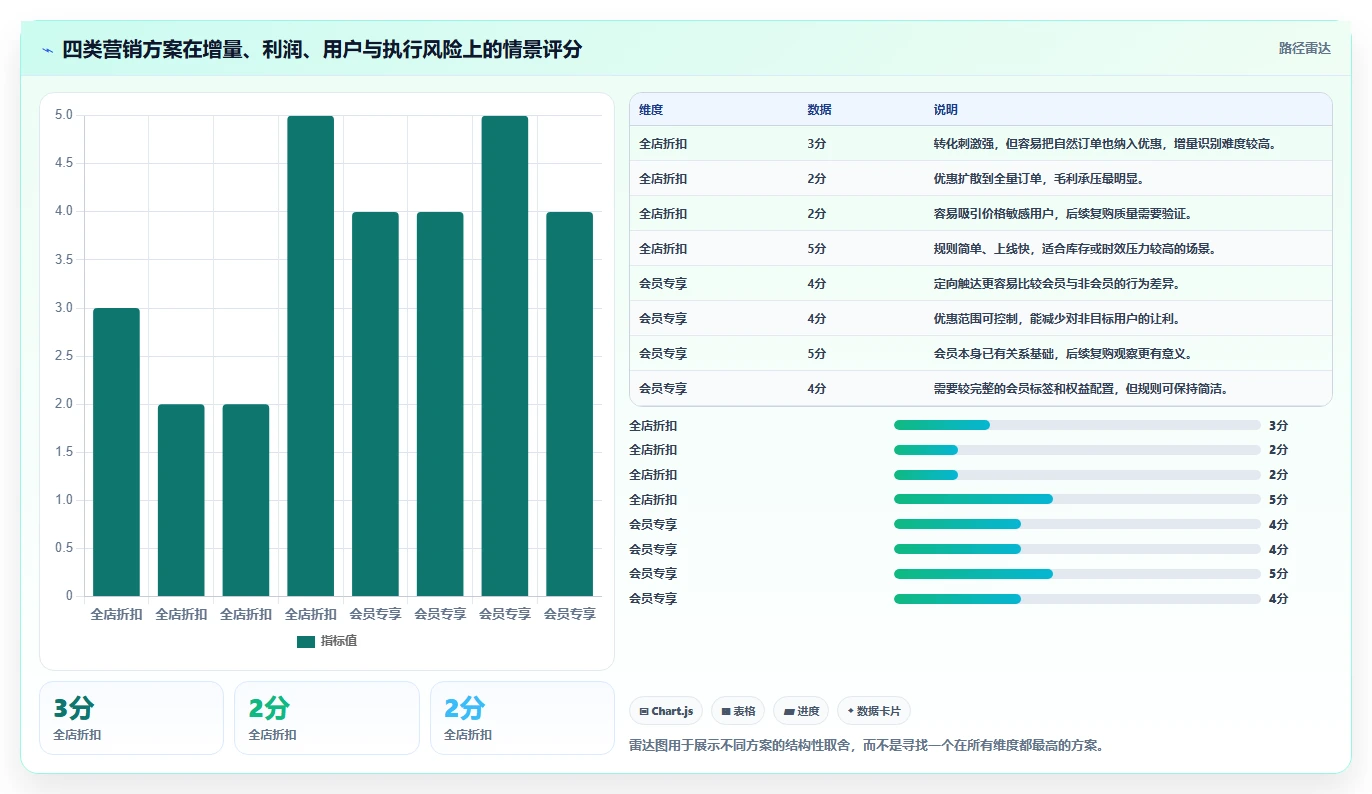1372x794 pixels.
Task: Click the 进度 chip
Action: pyautogui.click(x=801, y=711)
